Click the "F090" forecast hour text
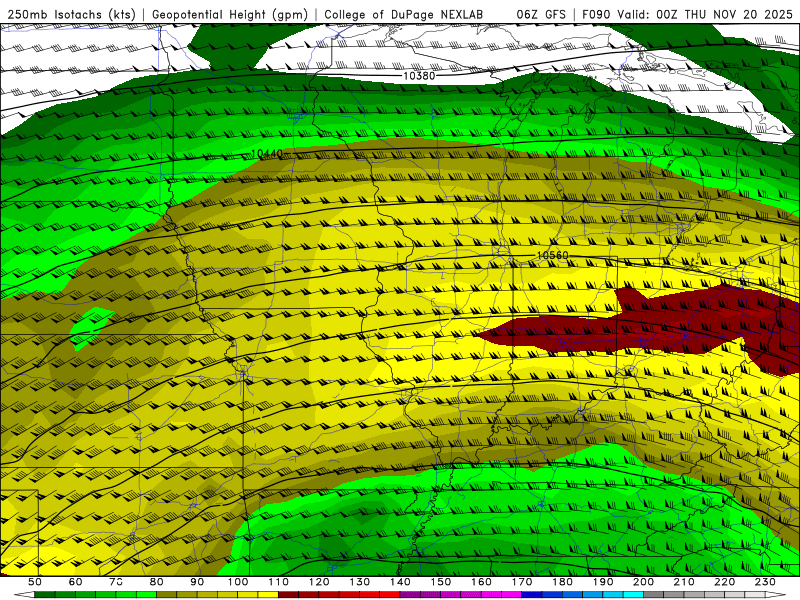 (x=596, y=15)
